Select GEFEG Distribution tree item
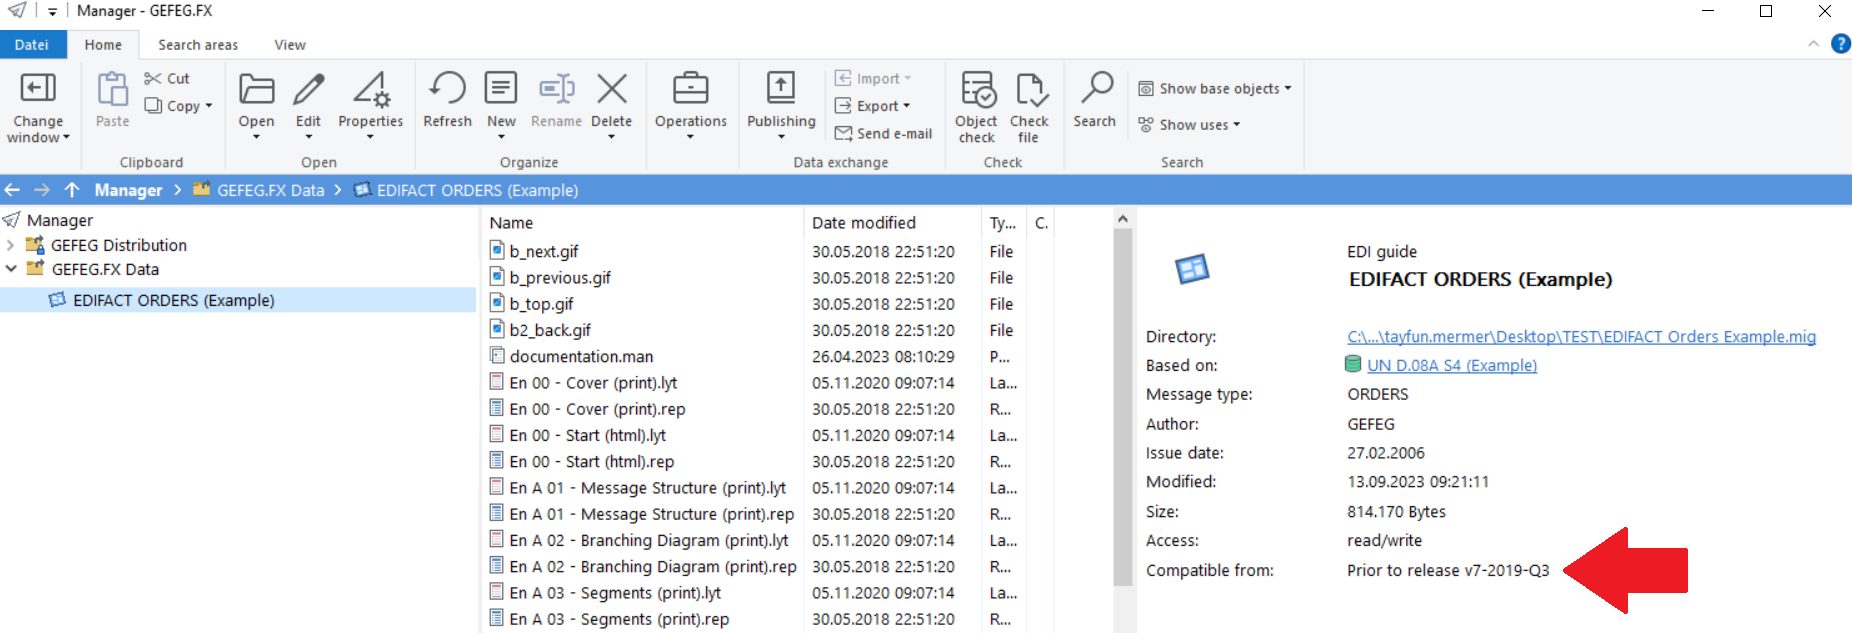Viewport: 1852px width, 633px height. 119,245
